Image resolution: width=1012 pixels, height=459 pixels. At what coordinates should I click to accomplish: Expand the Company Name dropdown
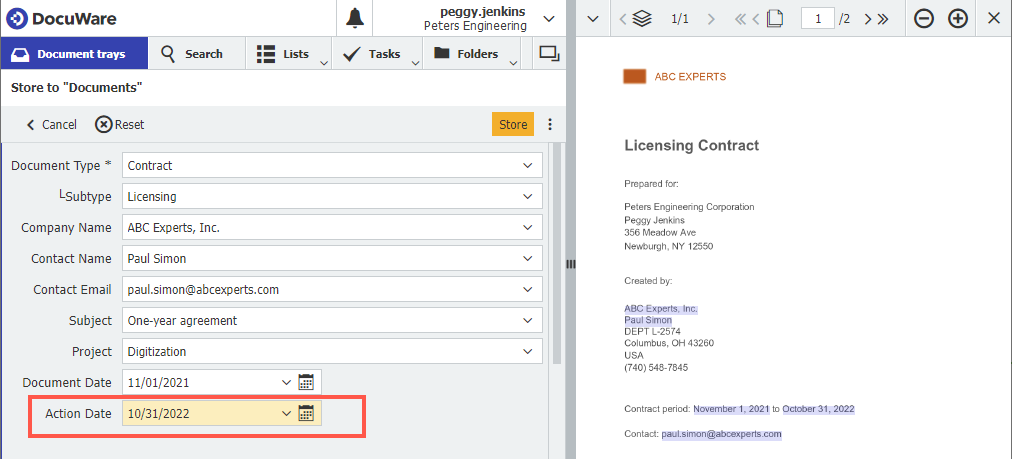point(528,228)
